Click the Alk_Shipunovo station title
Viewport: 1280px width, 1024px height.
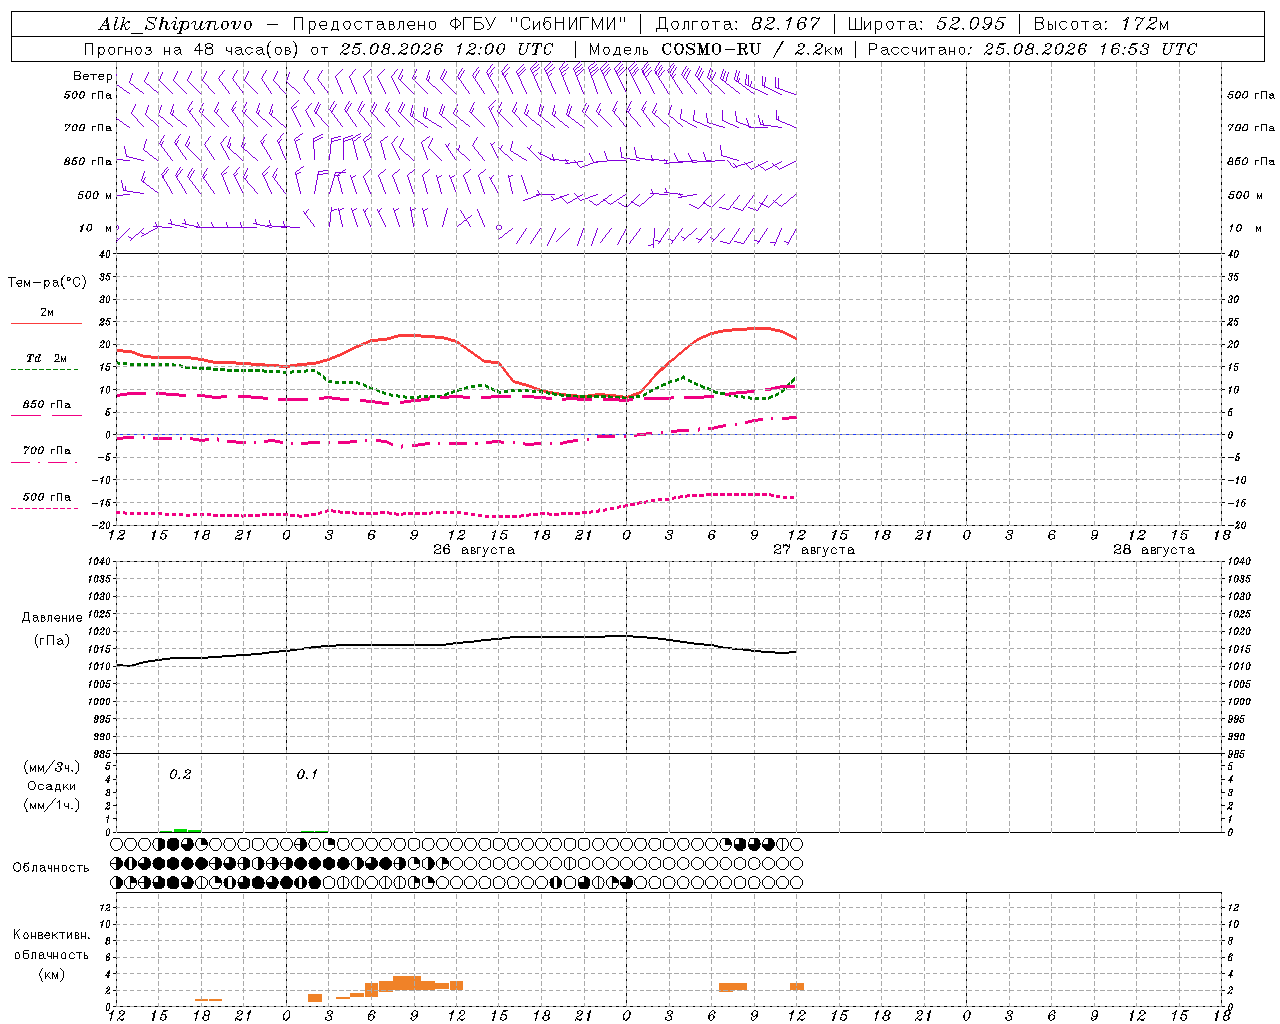[175, 24]
